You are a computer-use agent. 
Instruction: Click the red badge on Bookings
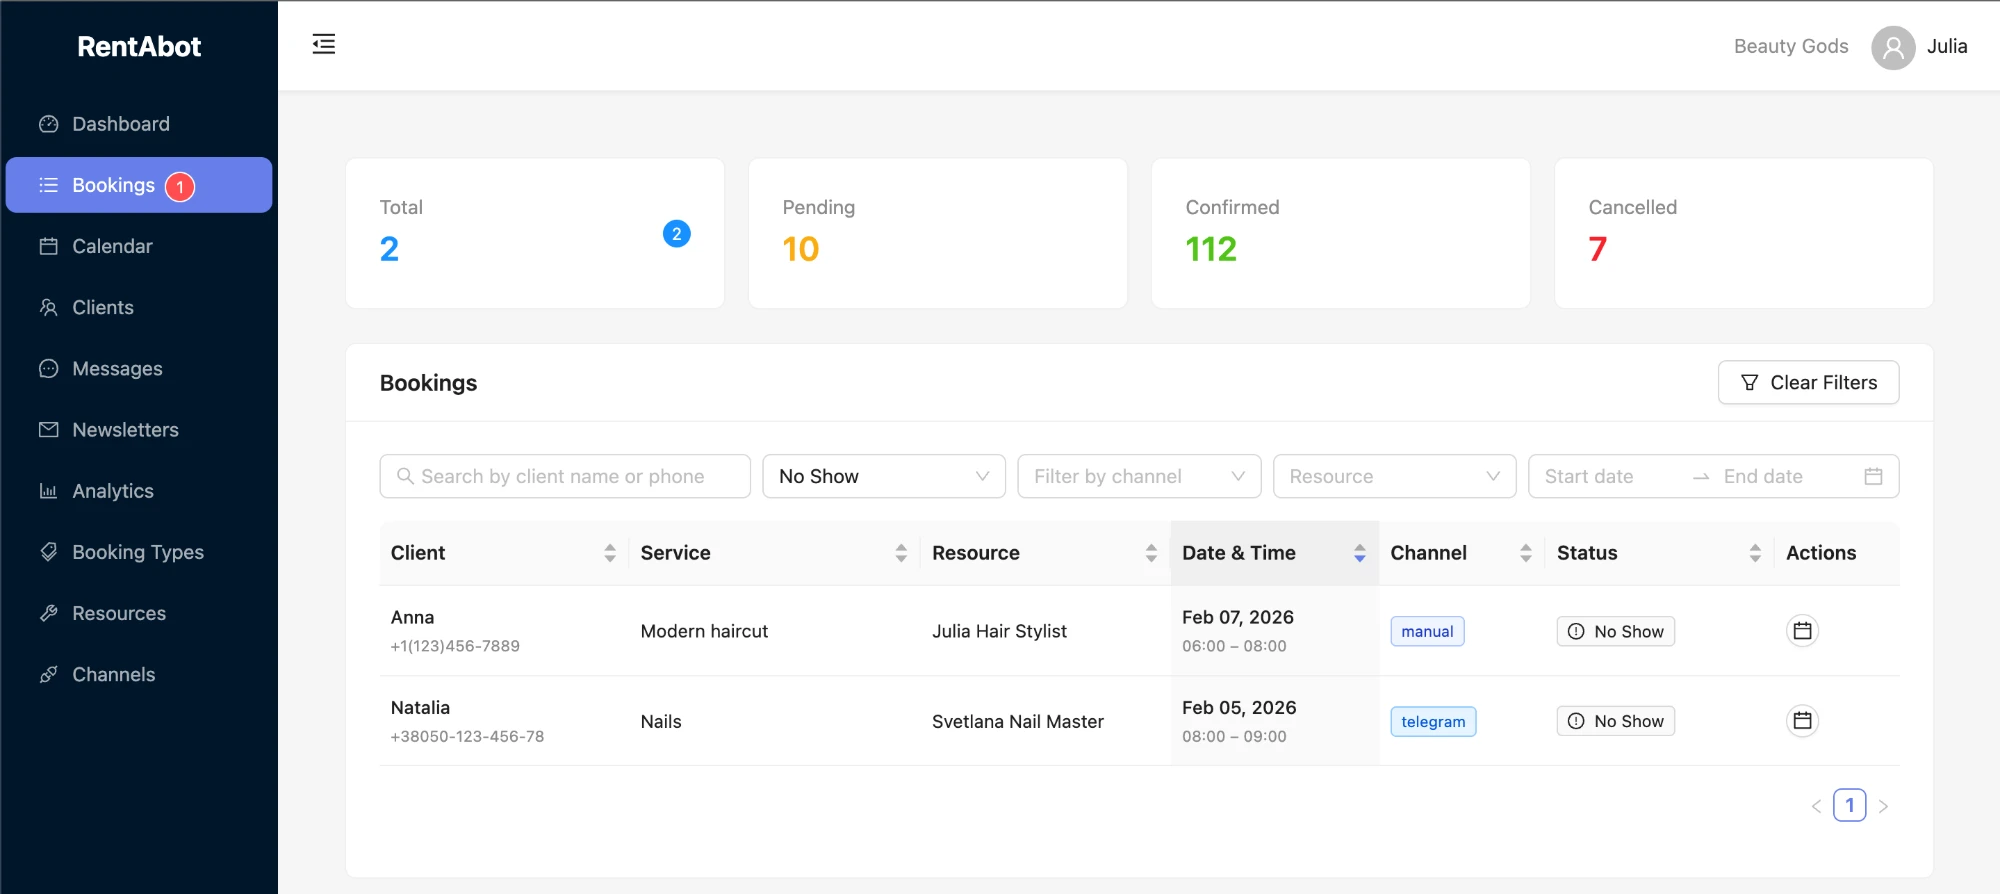coord(180,186)
